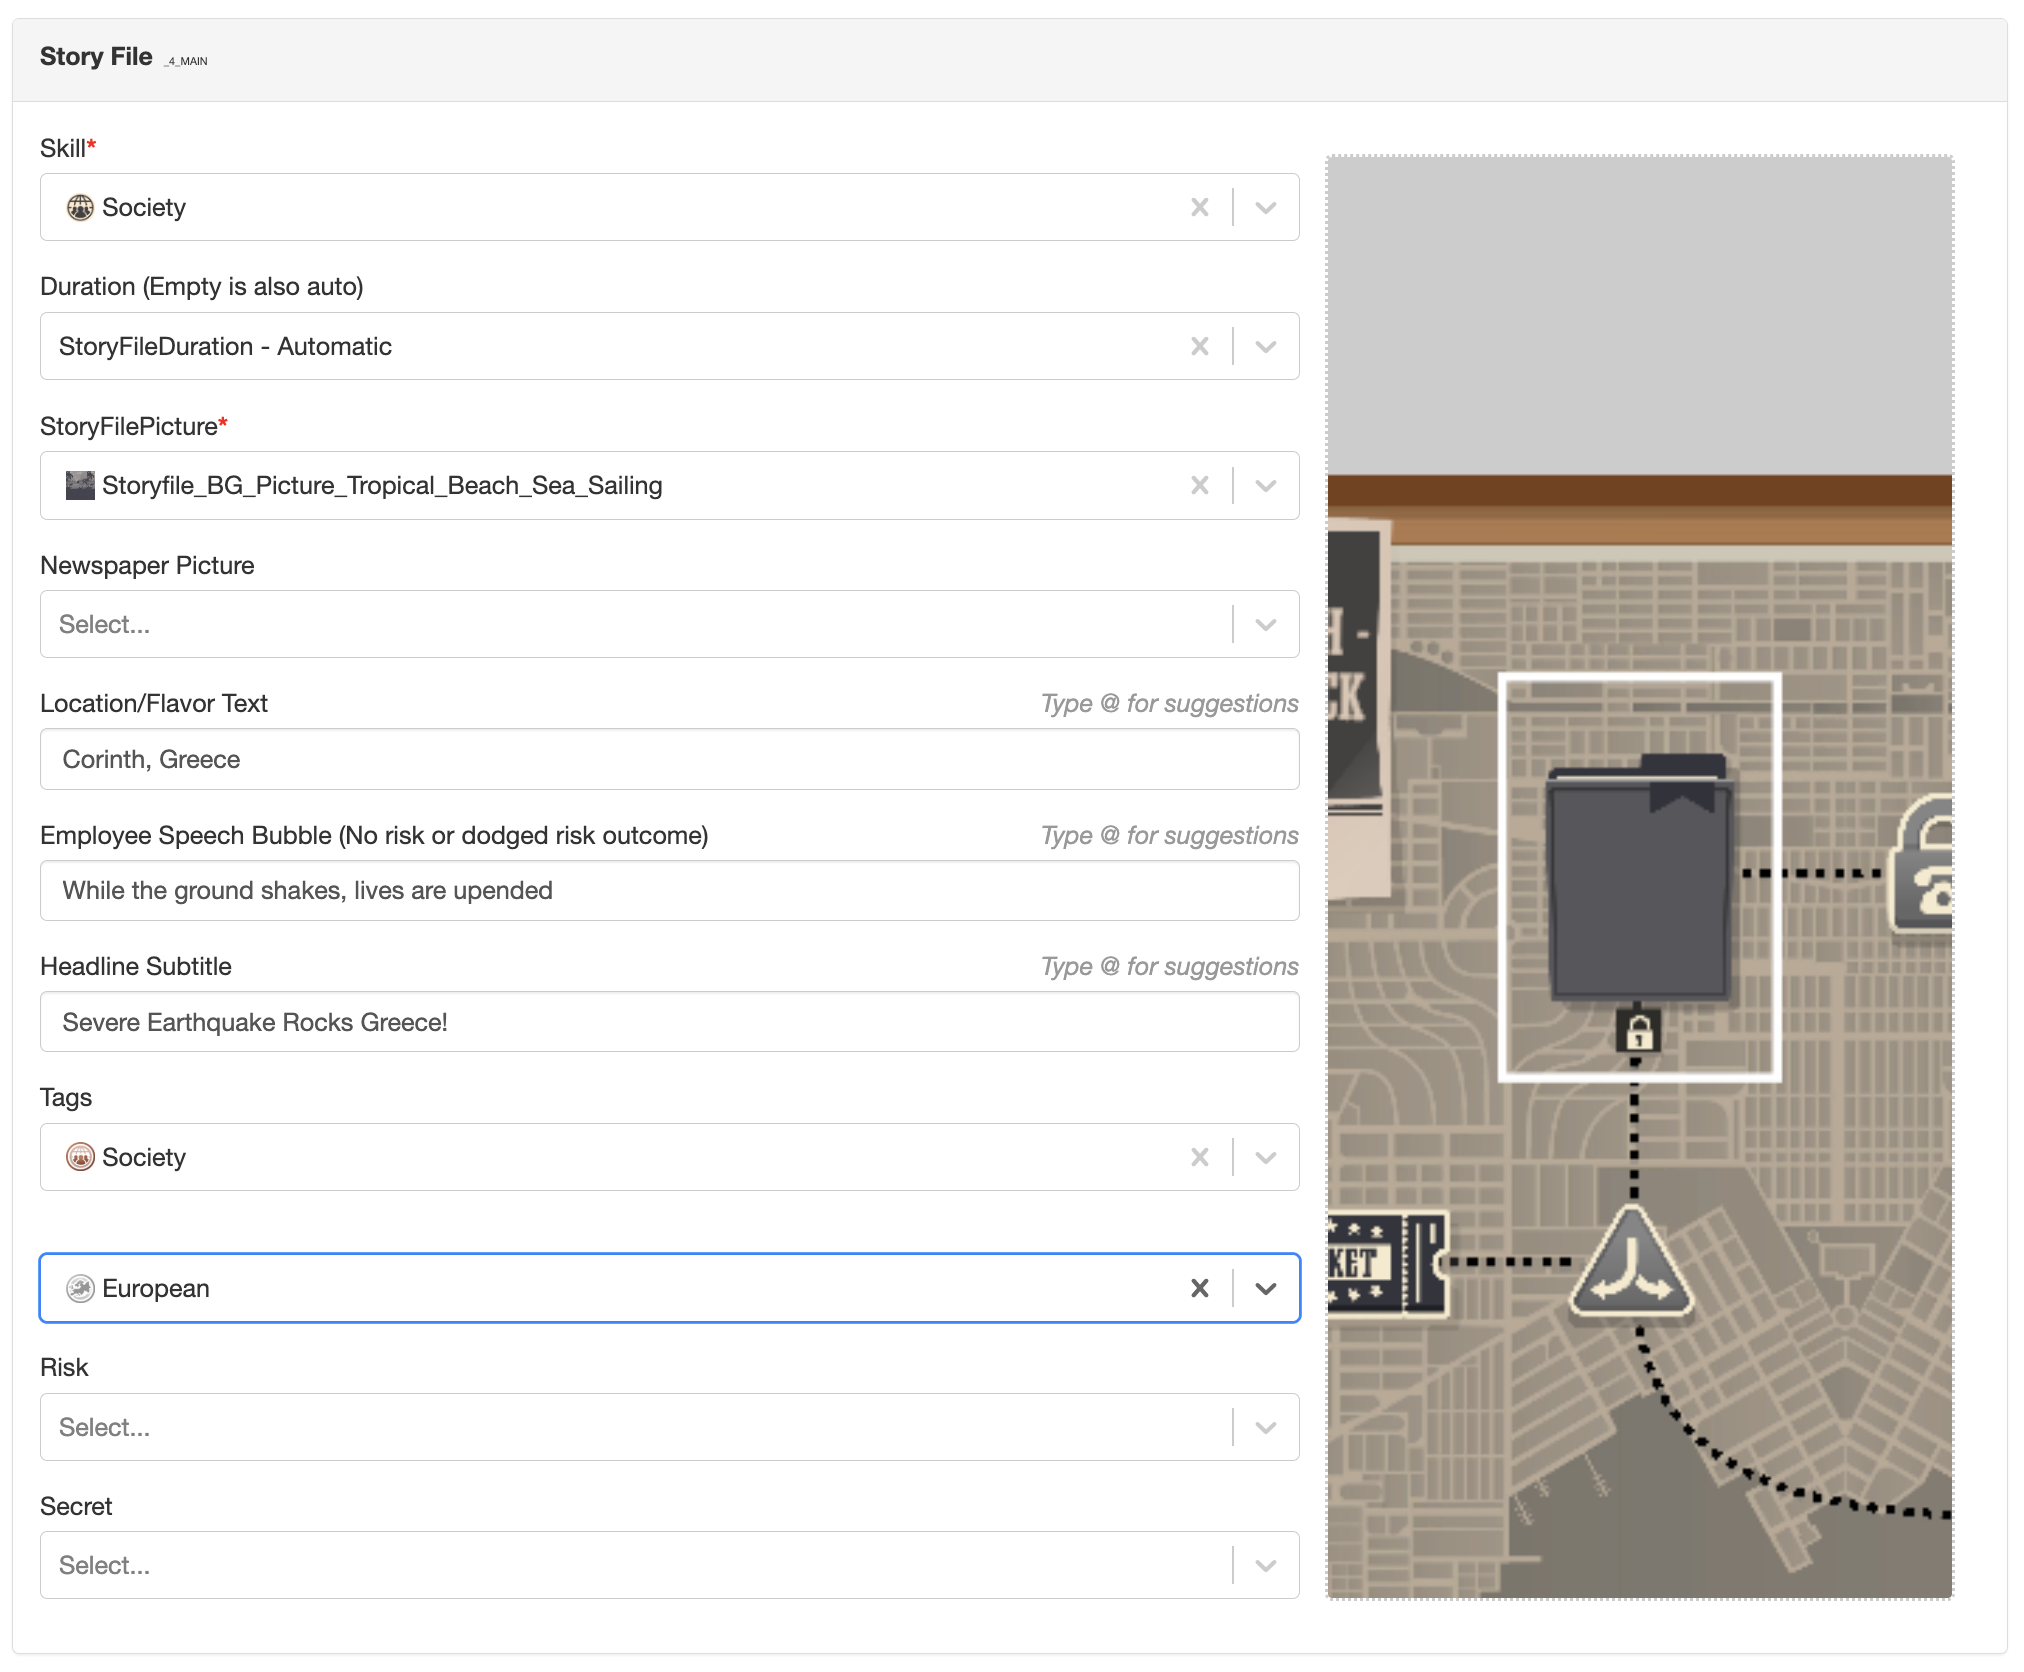Open the Society Tags dropdown arrow
2024x1672 pixels.
[x=1266, y=1157]
